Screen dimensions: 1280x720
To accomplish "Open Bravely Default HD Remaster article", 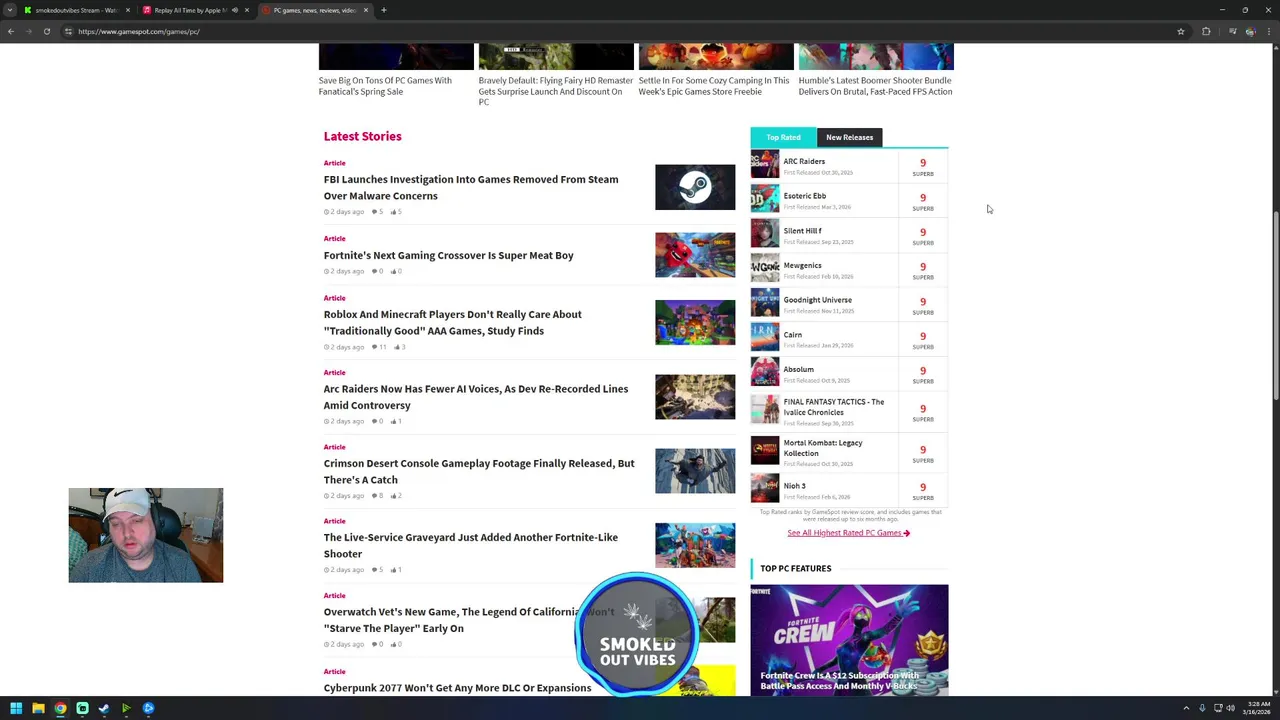I will click(555, 91).
